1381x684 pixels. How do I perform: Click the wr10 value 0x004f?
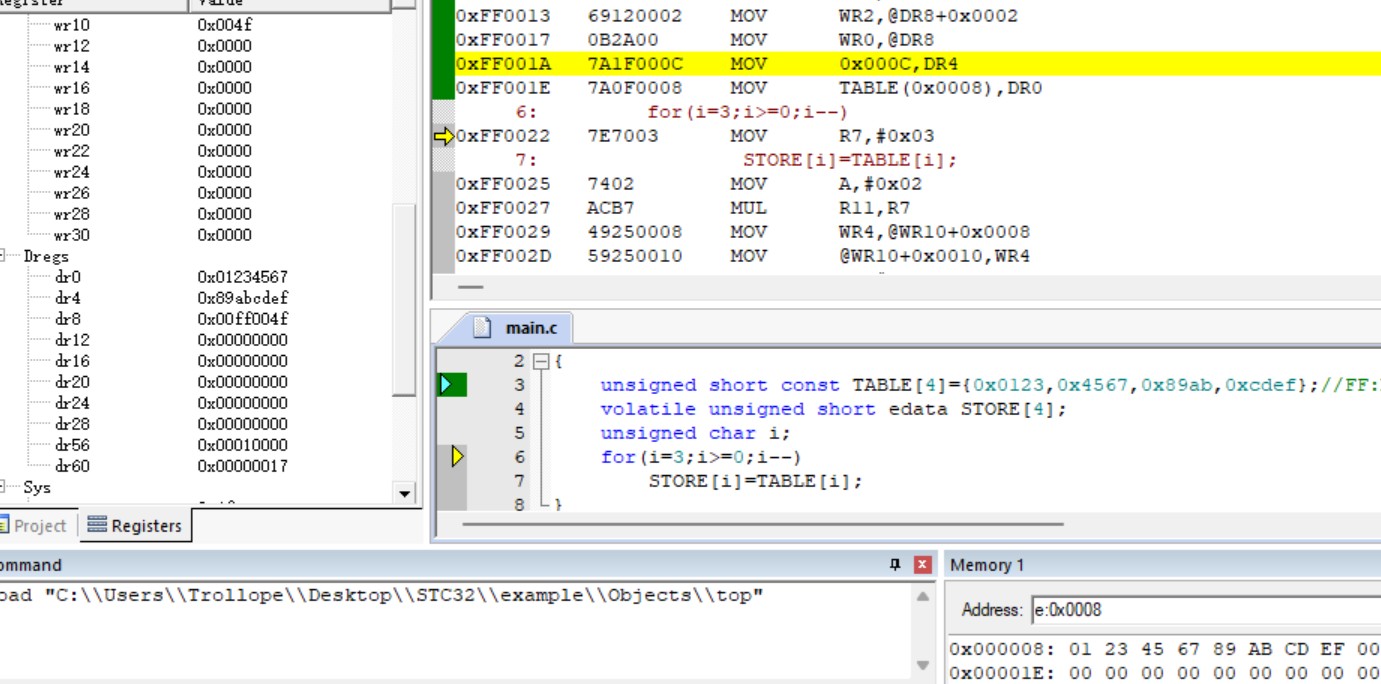click(x=224, y=24)
